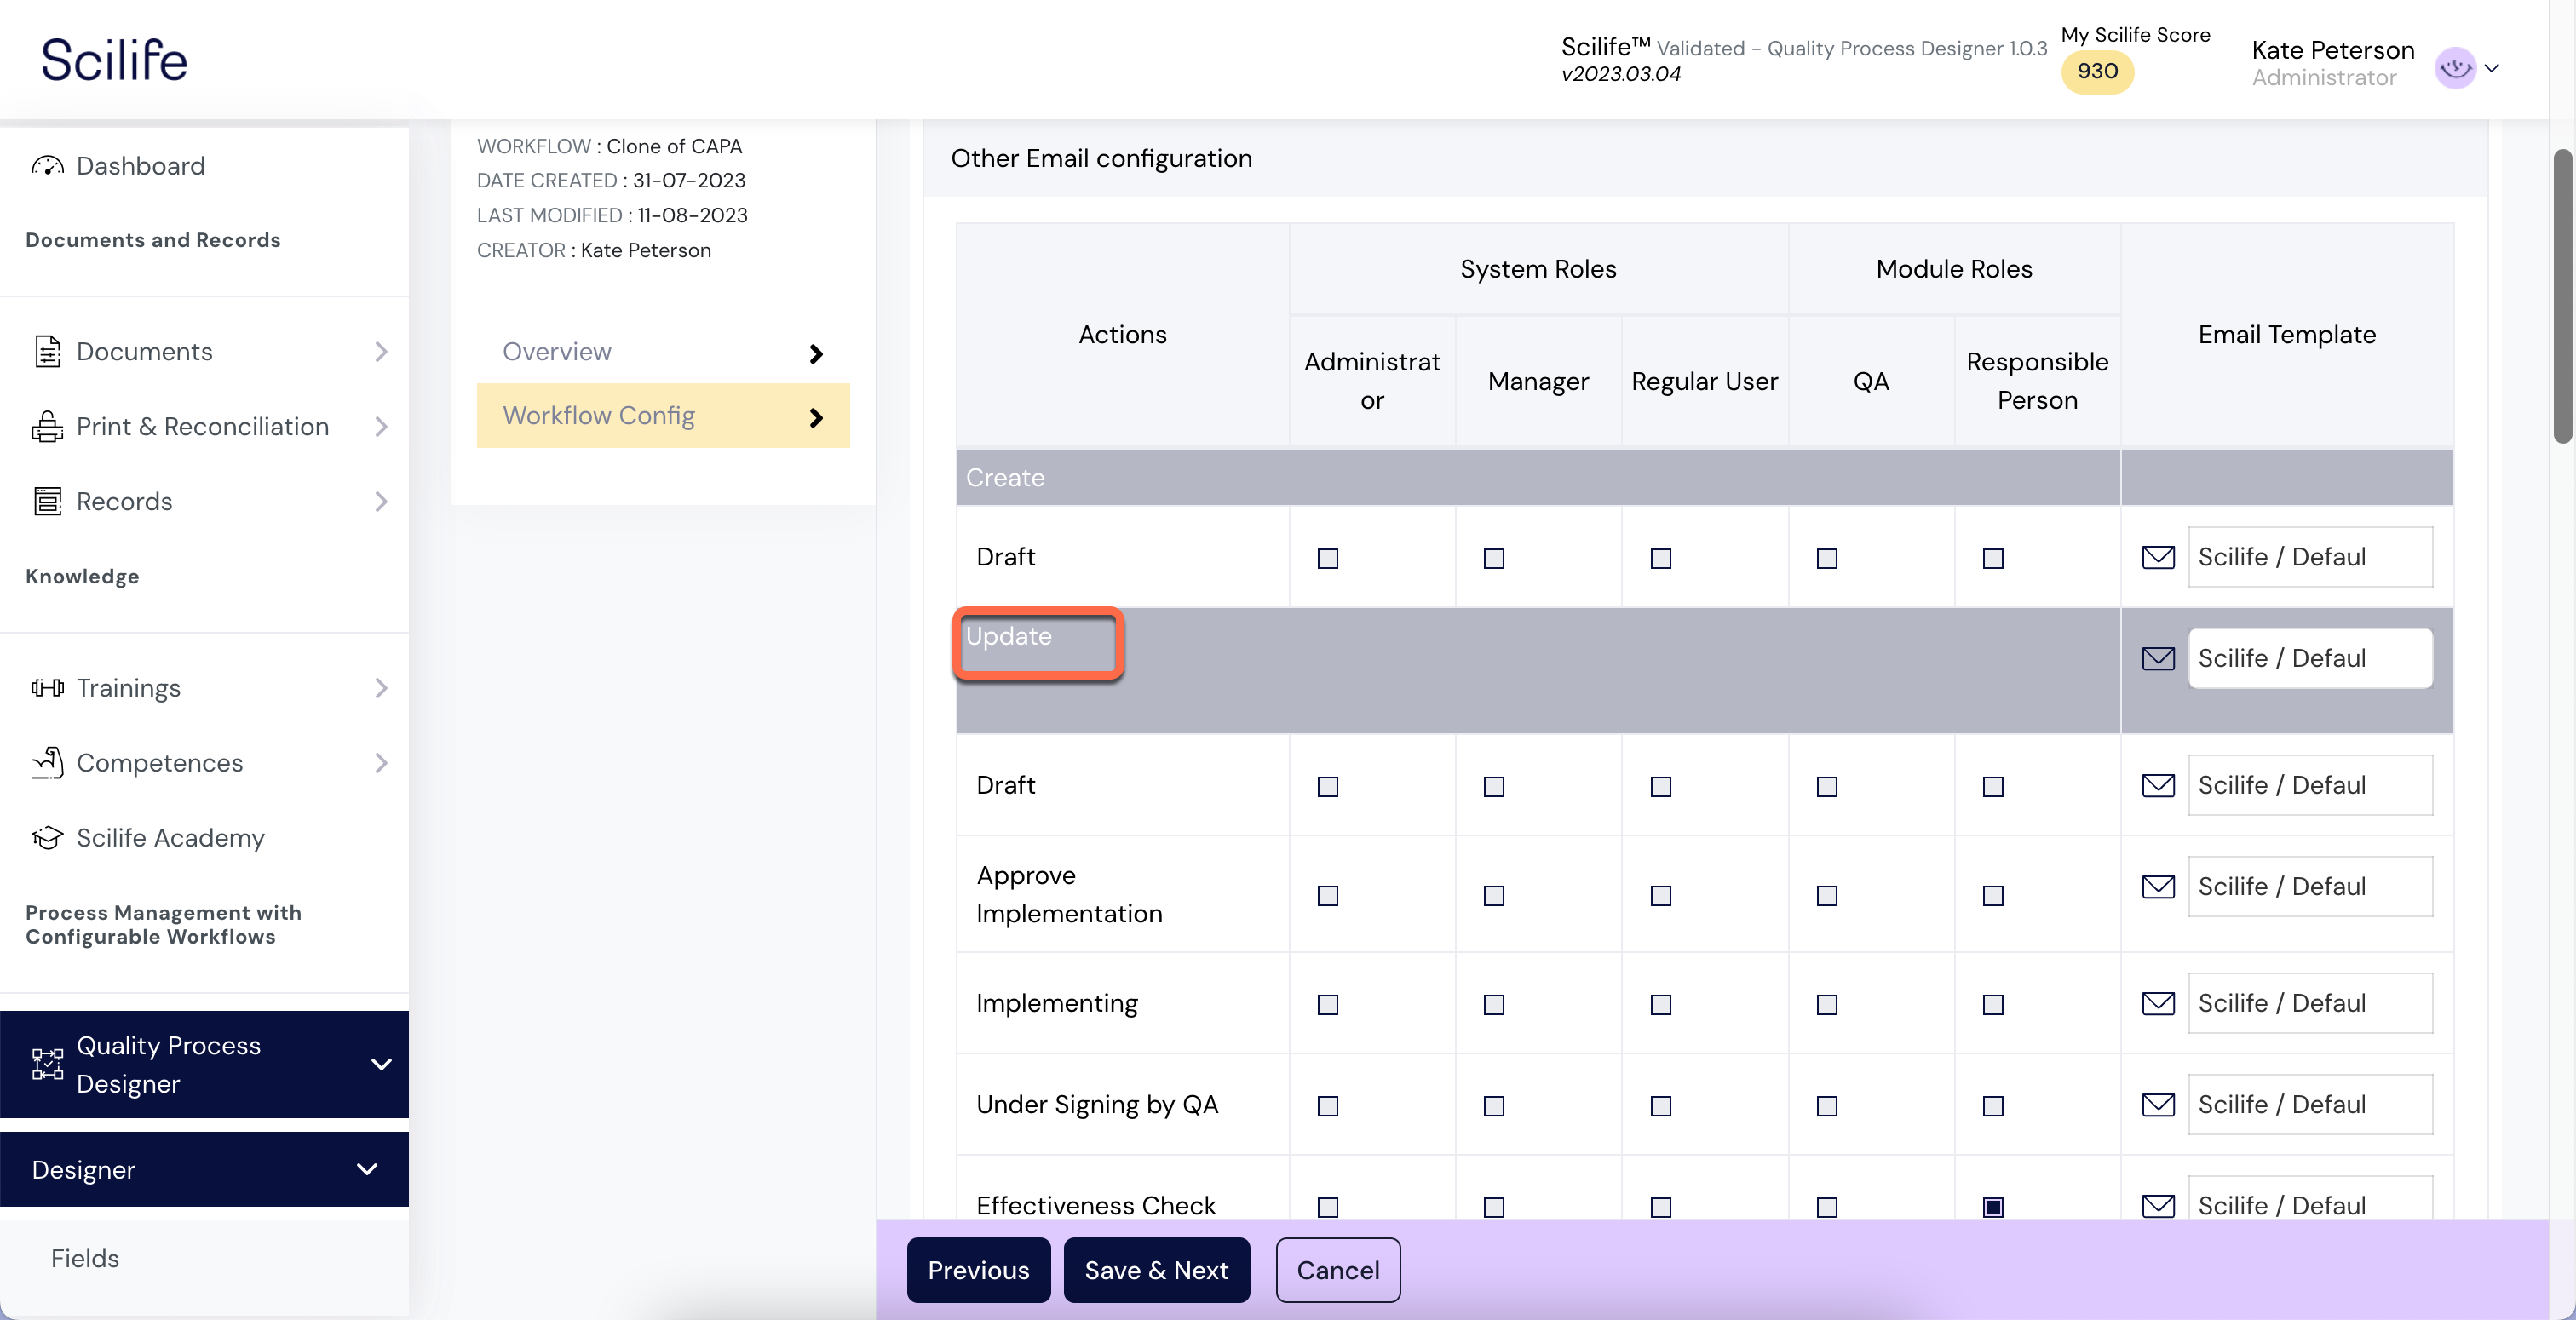Collapse the Quality Process Designer section
Image resolution: width=2576 pixels, height=1320 pixels.
(380, 1064)
